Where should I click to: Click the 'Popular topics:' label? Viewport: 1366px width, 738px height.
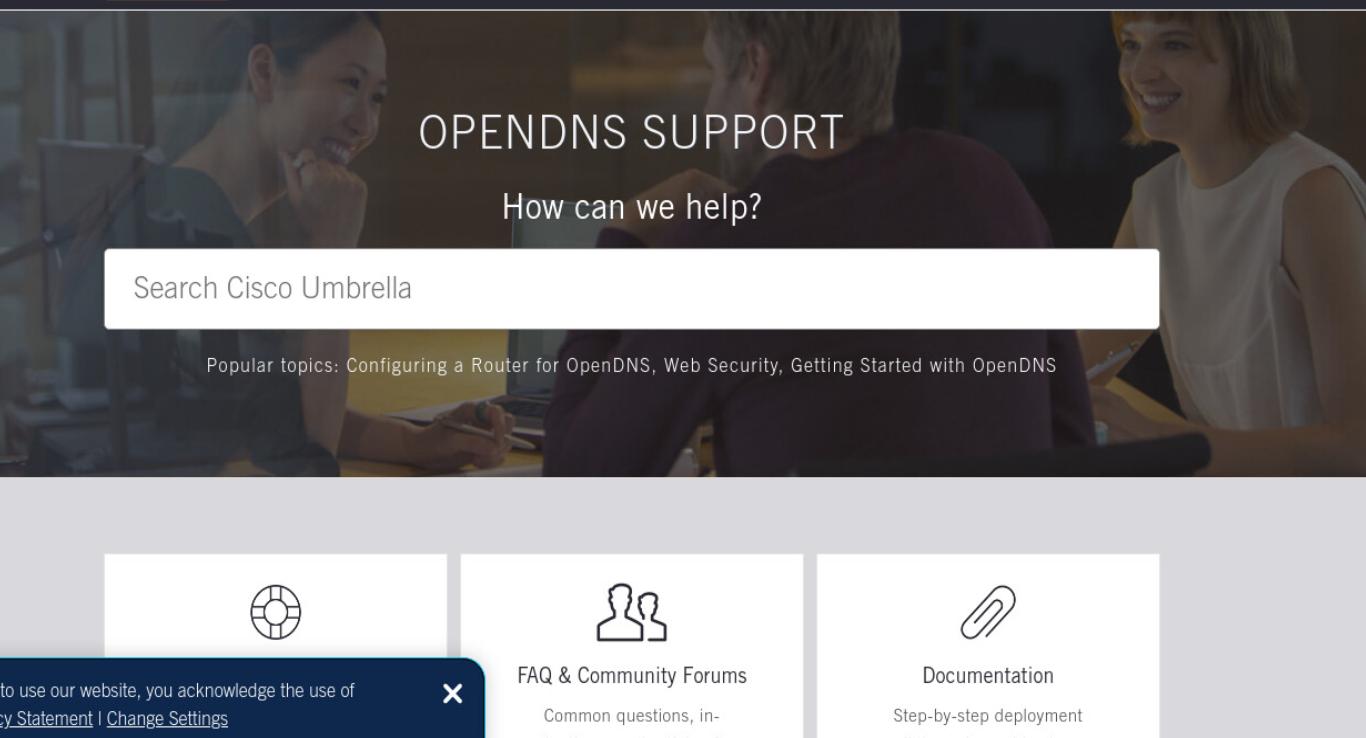coord(273,365)
